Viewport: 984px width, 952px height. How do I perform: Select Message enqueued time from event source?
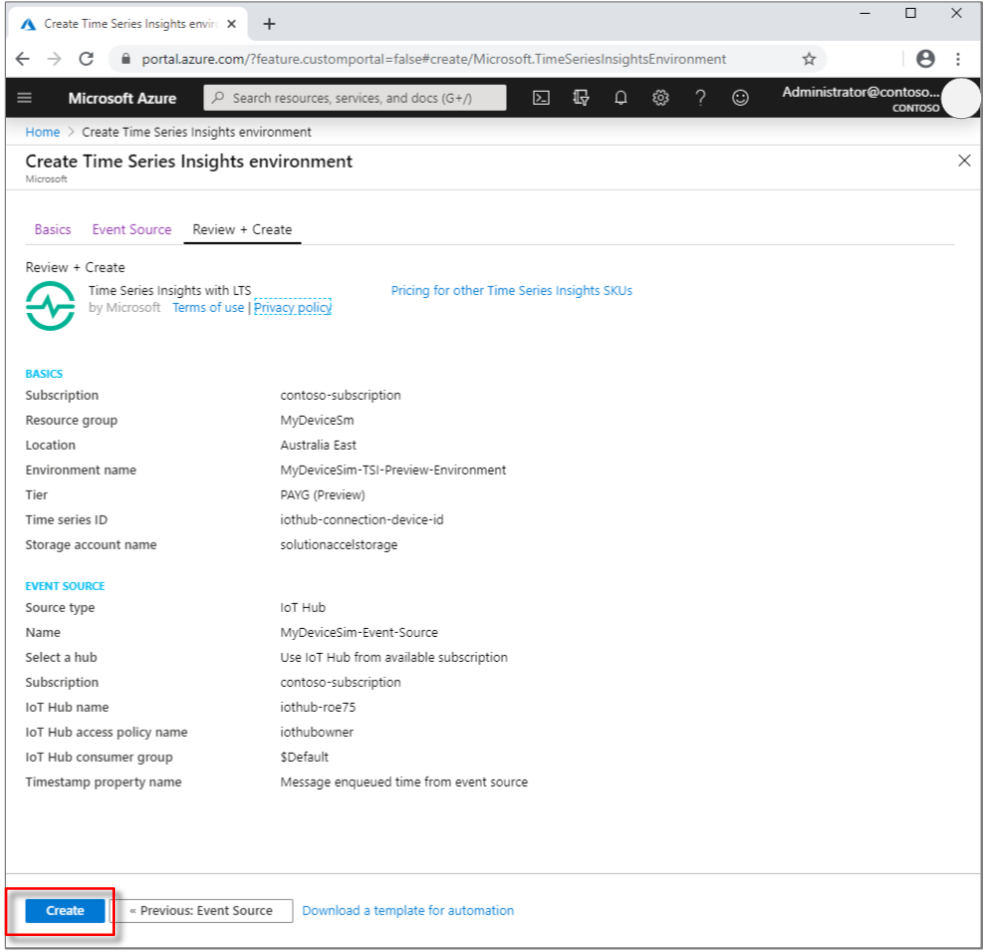404,782
